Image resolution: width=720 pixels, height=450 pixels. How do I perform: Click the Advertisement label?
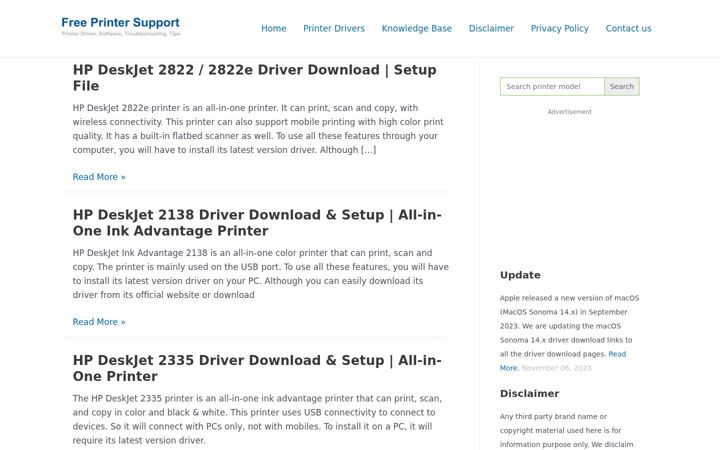pyautogui.click(x=569, y=112)
